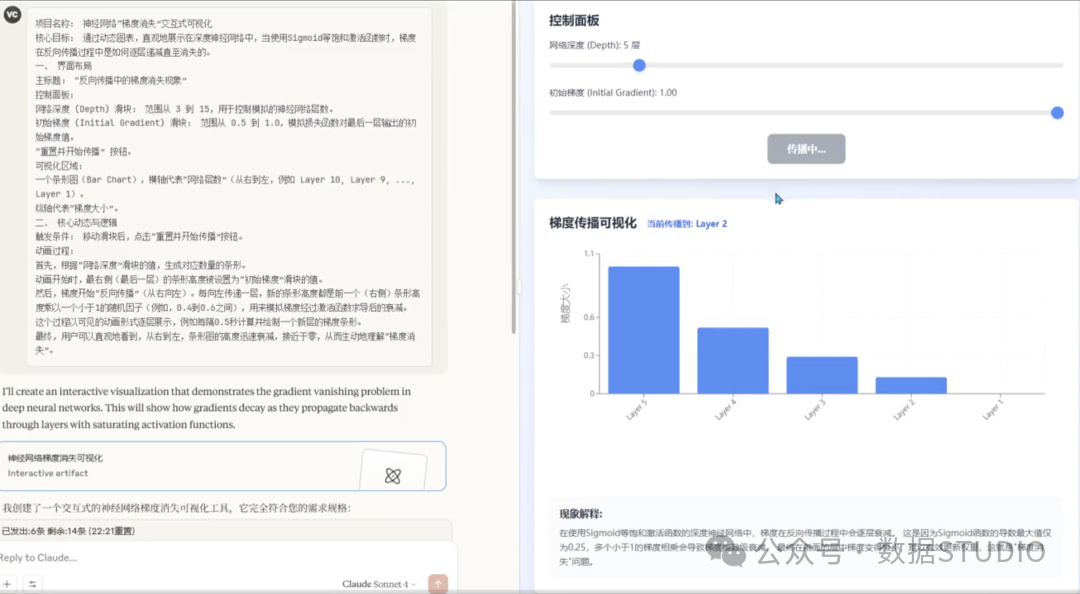
Task: Click the 已发出:6条 剩余:14条 usage notice
Action: [68, 531]
